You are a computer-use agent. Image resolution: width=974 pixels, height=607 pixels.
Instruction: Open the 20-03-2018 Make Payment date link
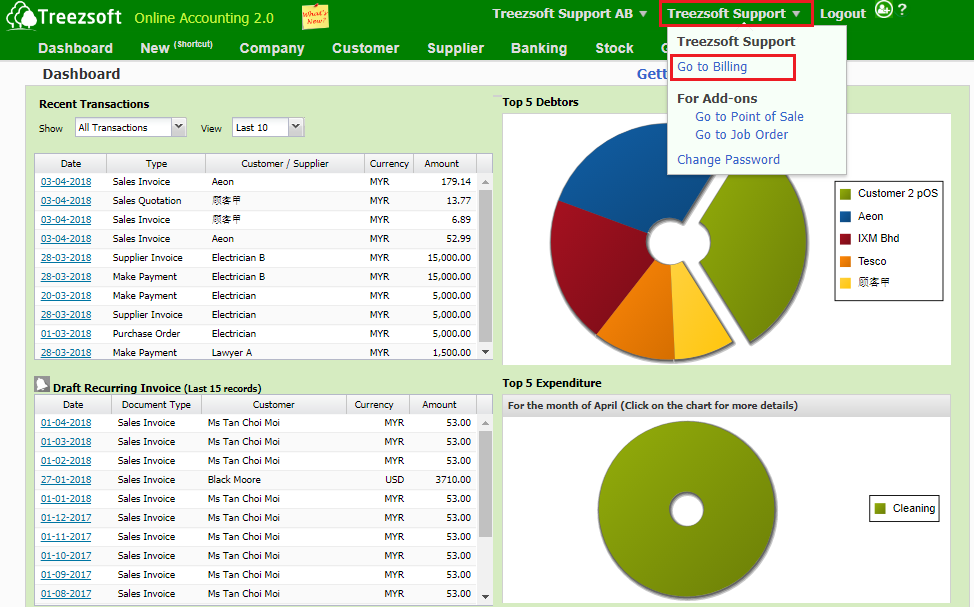click(66, 296)
